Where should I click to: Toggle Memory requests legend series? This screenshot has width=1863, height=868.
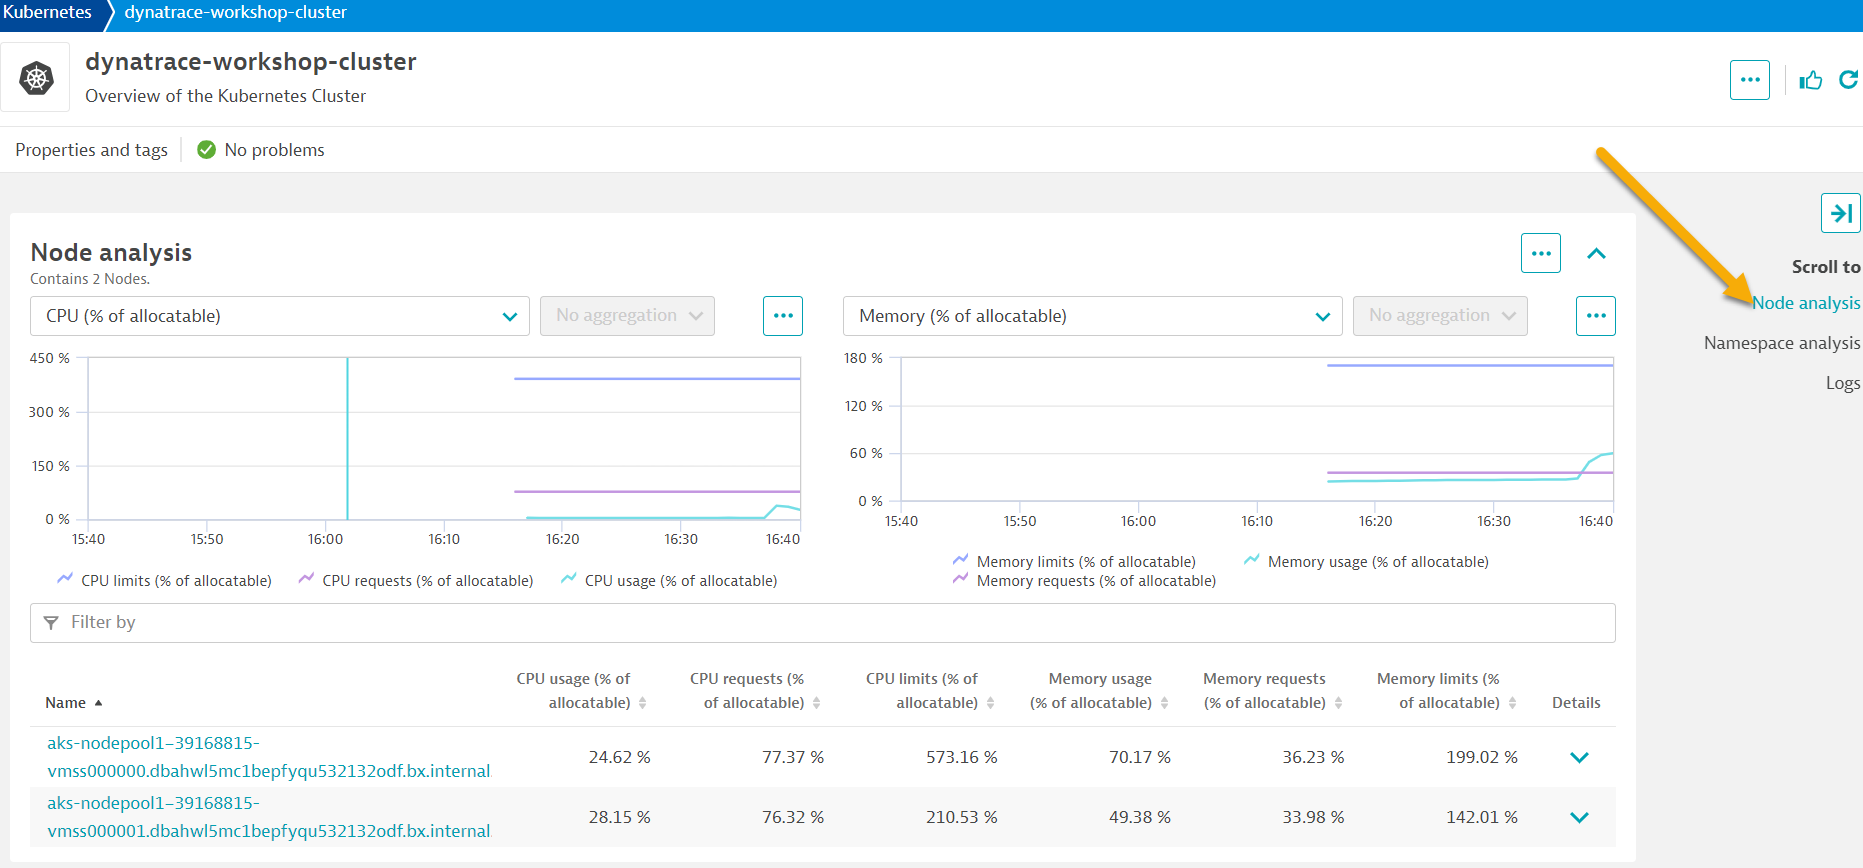1085,581
